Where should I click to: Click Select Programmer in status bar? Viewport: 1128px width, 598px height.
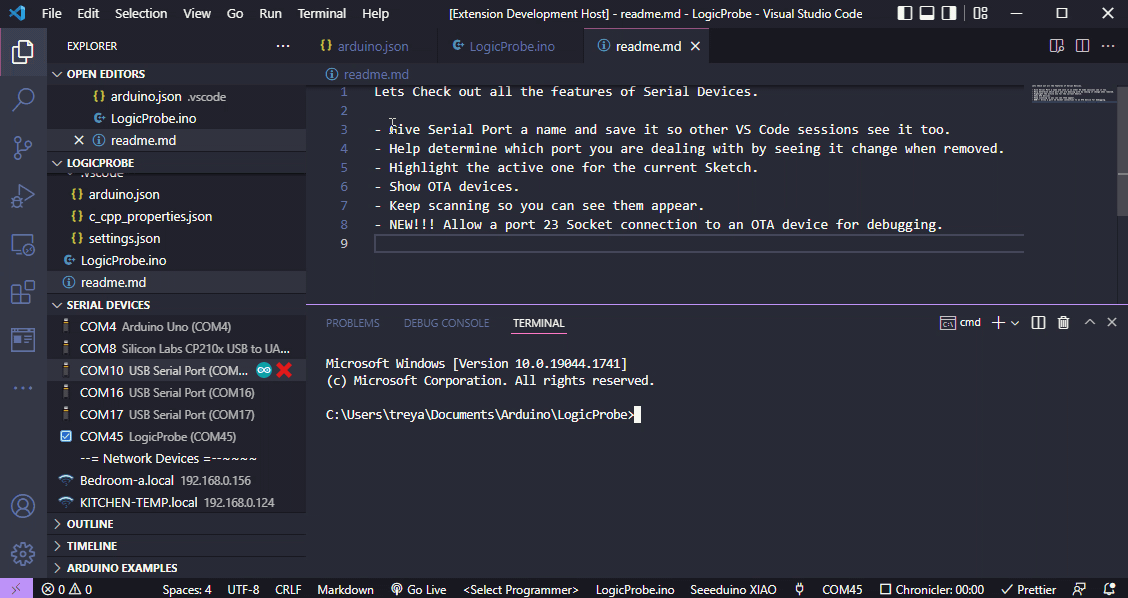(x=521, y=589)
